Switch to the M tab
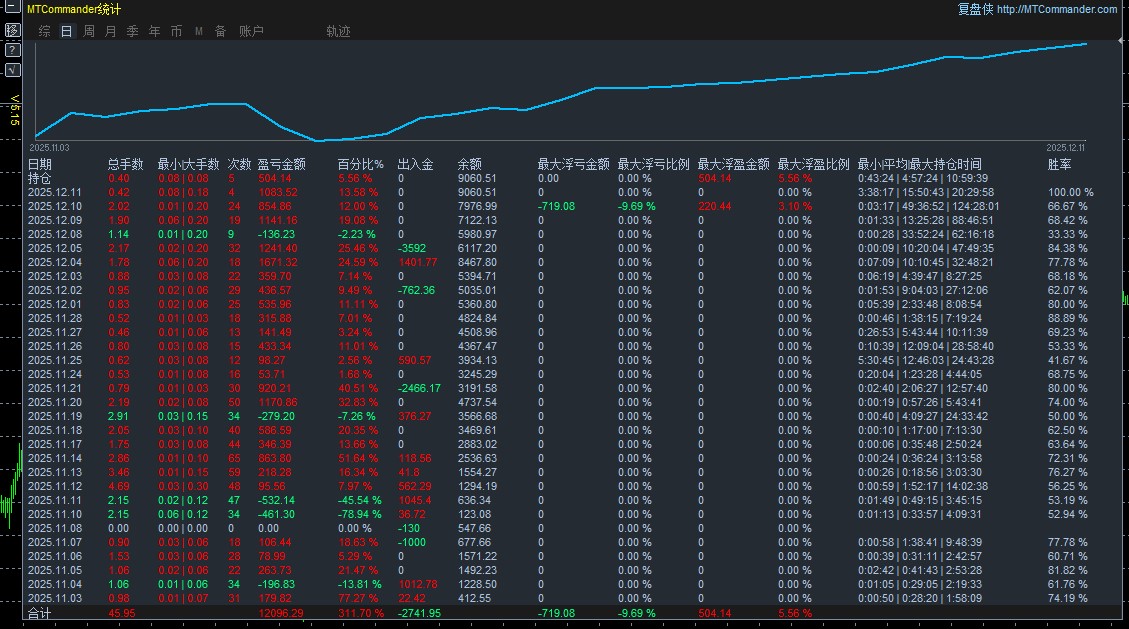The width and height of the screenshot is (1129, 629). 199,31
